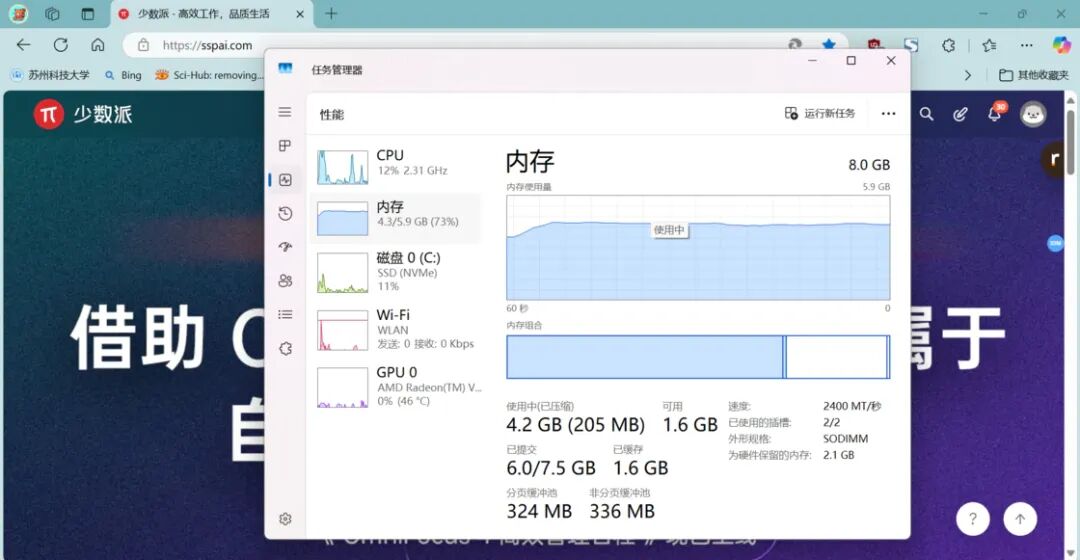Image resolution: width=1080 pixels, height=560 pixels.
Task: Open the Details page in Task Manager
Action: coord(285,314)
